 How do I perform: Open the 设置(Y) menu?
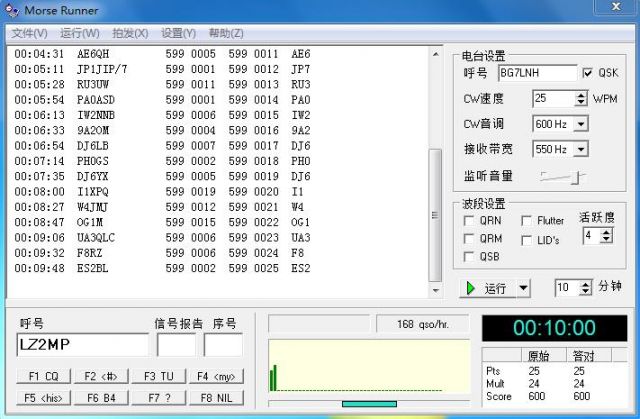click(178, 33)
